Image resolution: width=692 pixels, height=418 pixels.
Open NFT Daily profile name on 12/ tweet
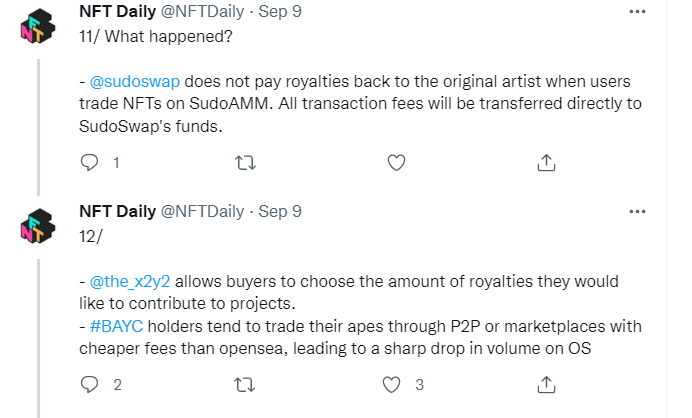[117, 212]
